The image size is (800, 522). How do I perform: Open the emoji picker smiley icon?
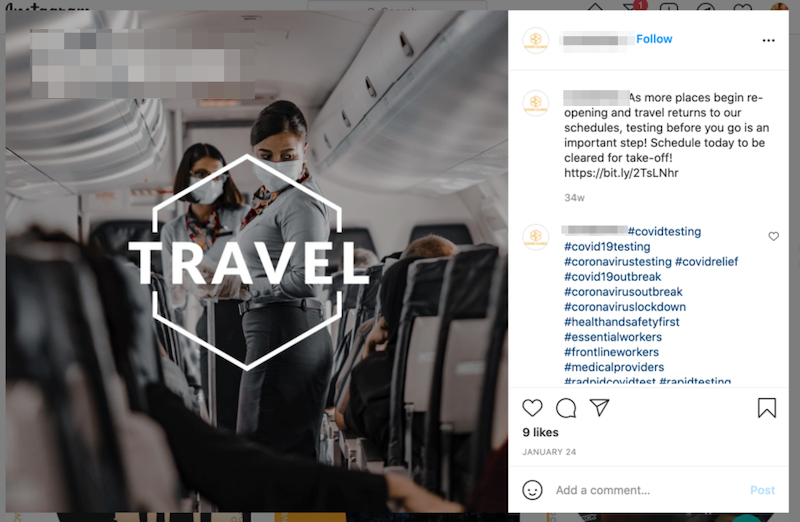532,490
